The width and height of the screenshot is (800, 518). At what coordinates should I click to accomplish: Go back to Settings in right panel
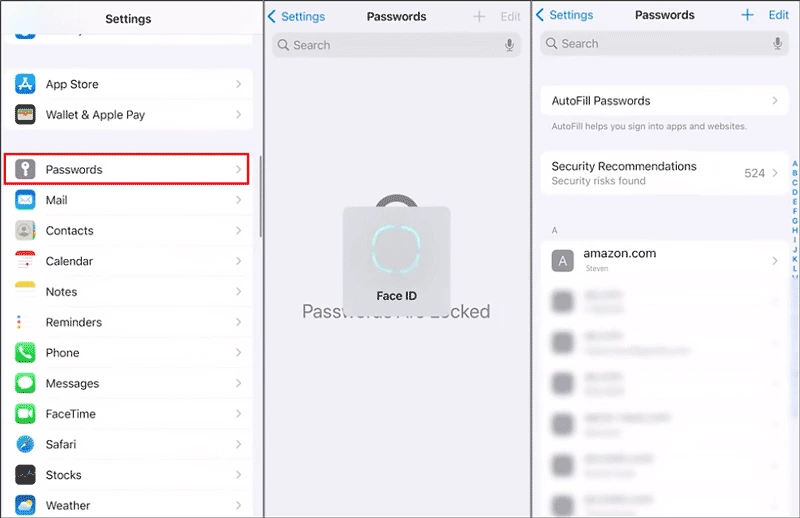(x=567, y=15)
